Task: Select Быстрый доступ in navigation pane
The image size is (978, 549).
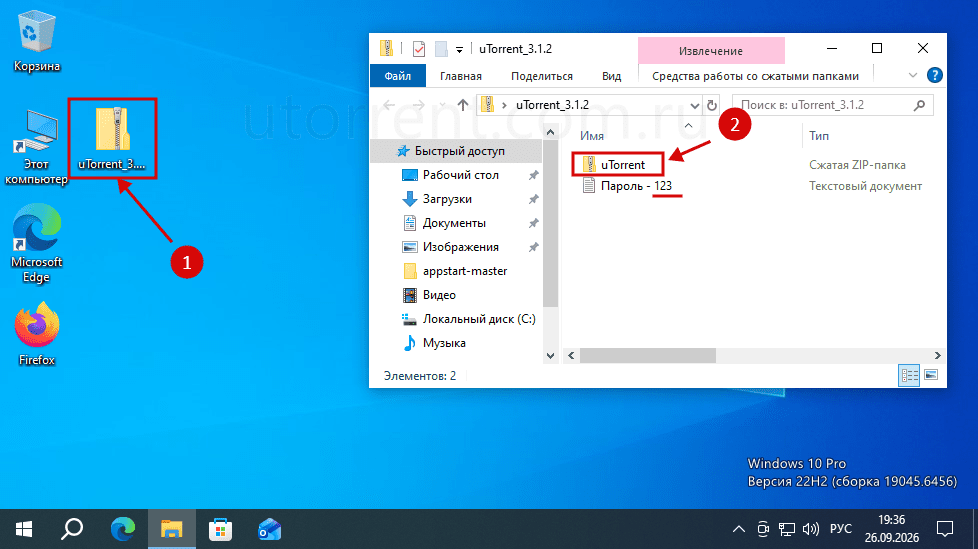Action: 457,151
